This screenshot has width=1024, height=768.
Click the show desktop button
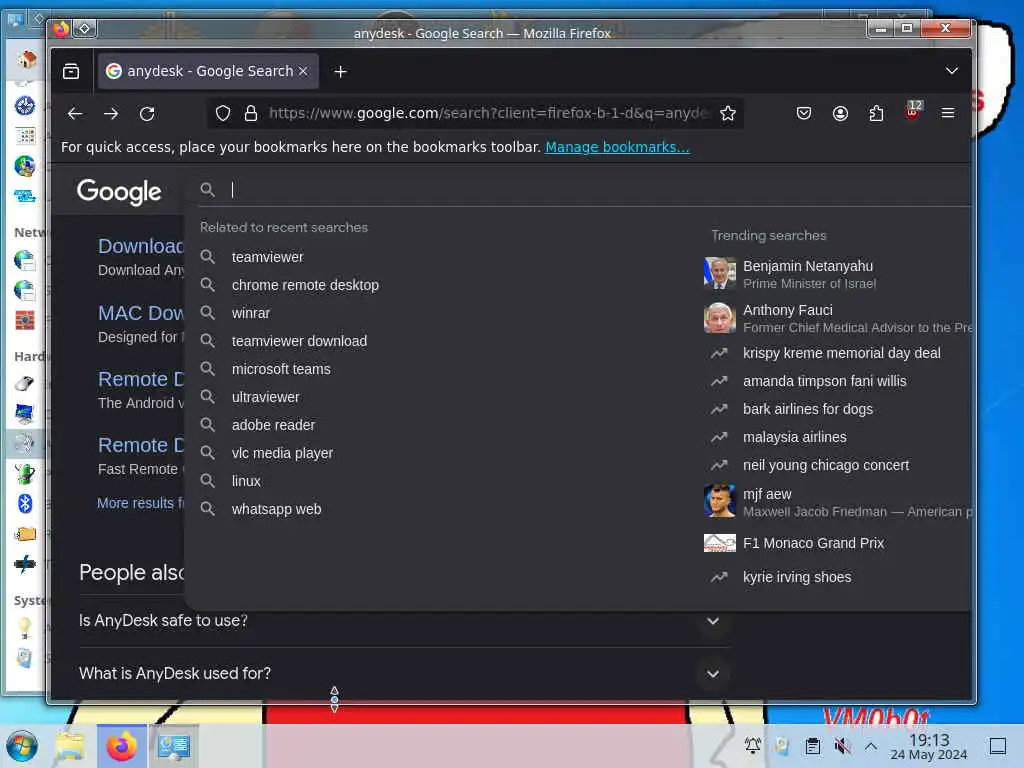coord(998,746)
